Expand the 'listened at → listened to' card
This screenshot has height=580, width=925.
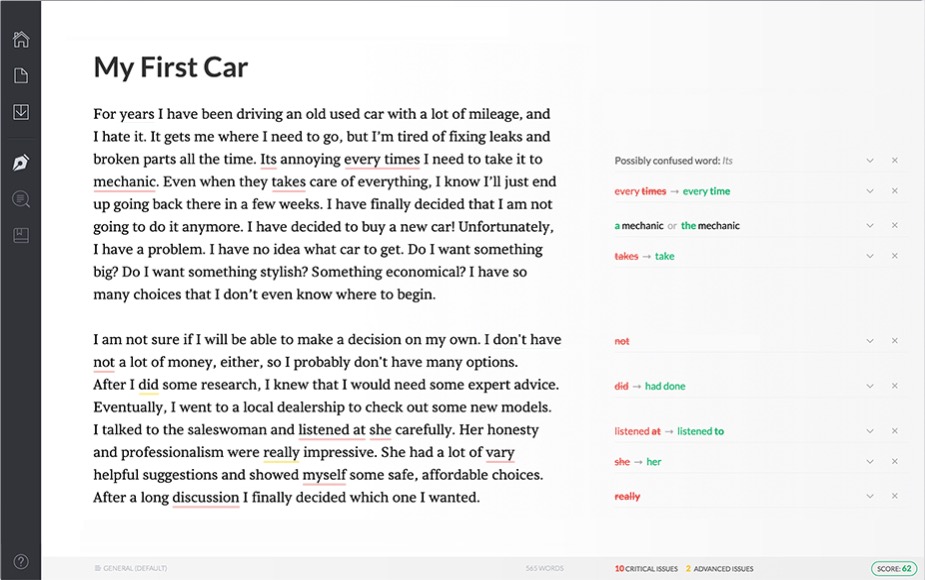point(870,432)
